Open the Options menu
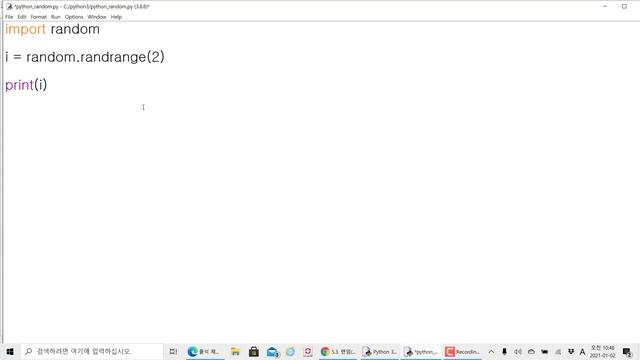Screen dimensions: 640x360 (x=74, y=17)
